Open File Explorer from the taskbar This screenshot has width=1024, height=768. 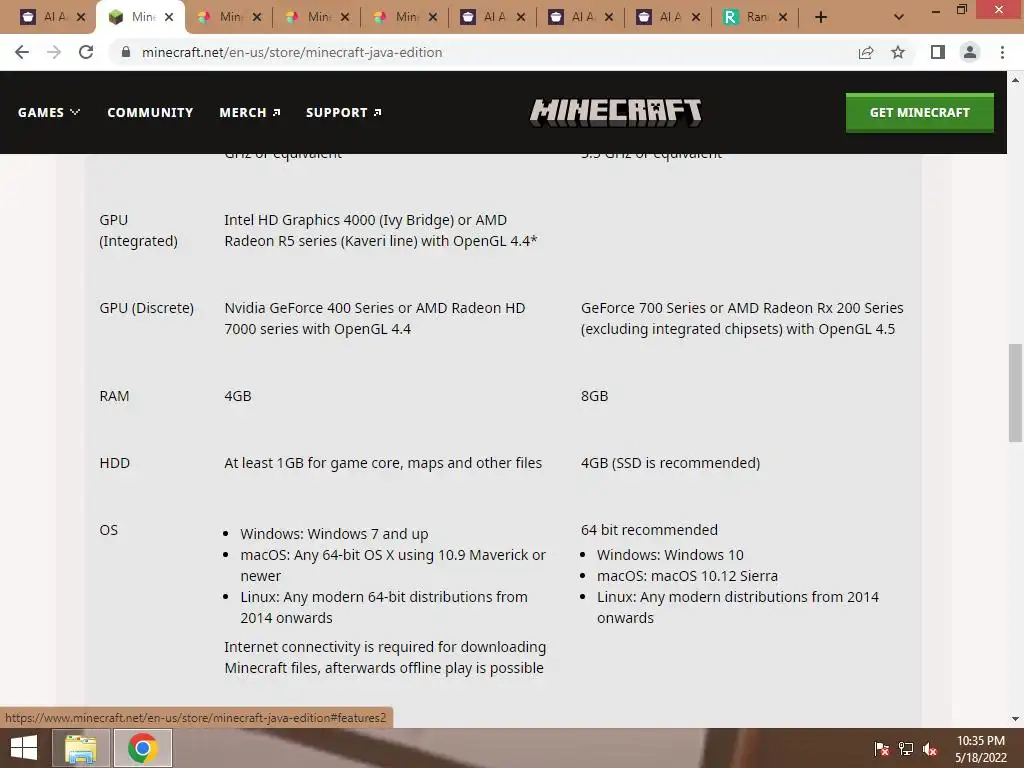coord(80,748)
